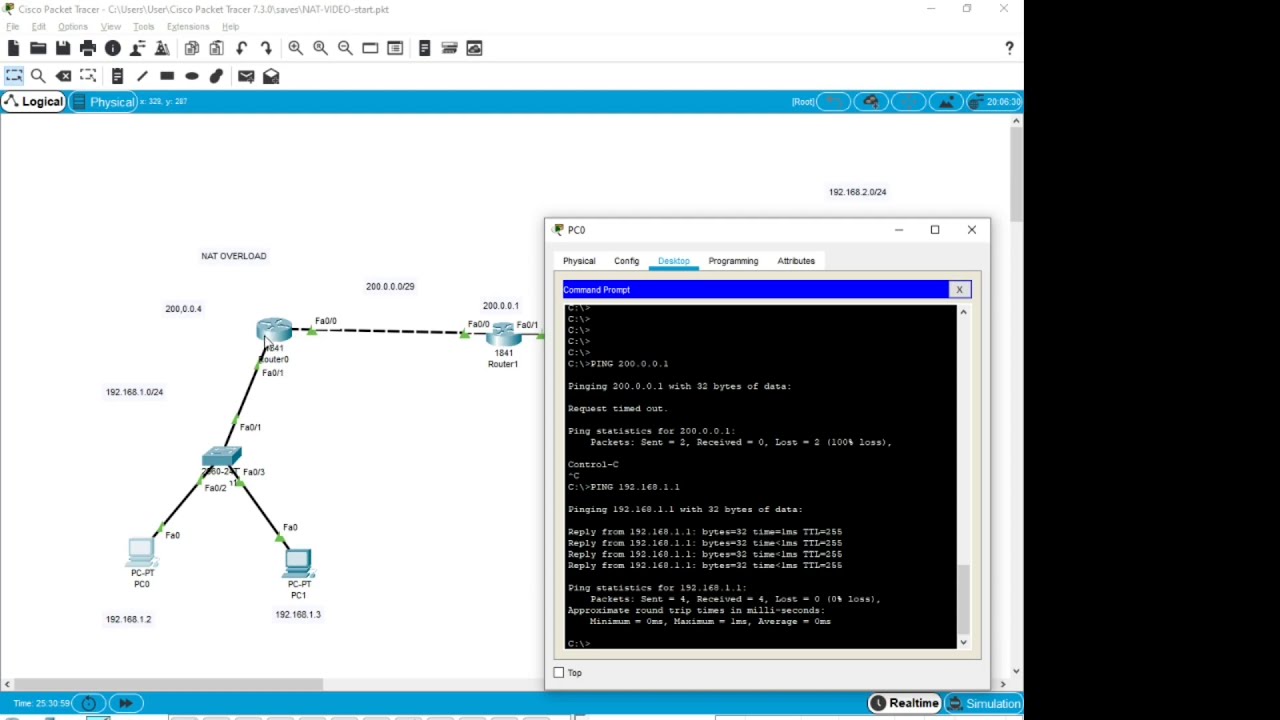Click the Power Cycle Devices button

point(88,703)
